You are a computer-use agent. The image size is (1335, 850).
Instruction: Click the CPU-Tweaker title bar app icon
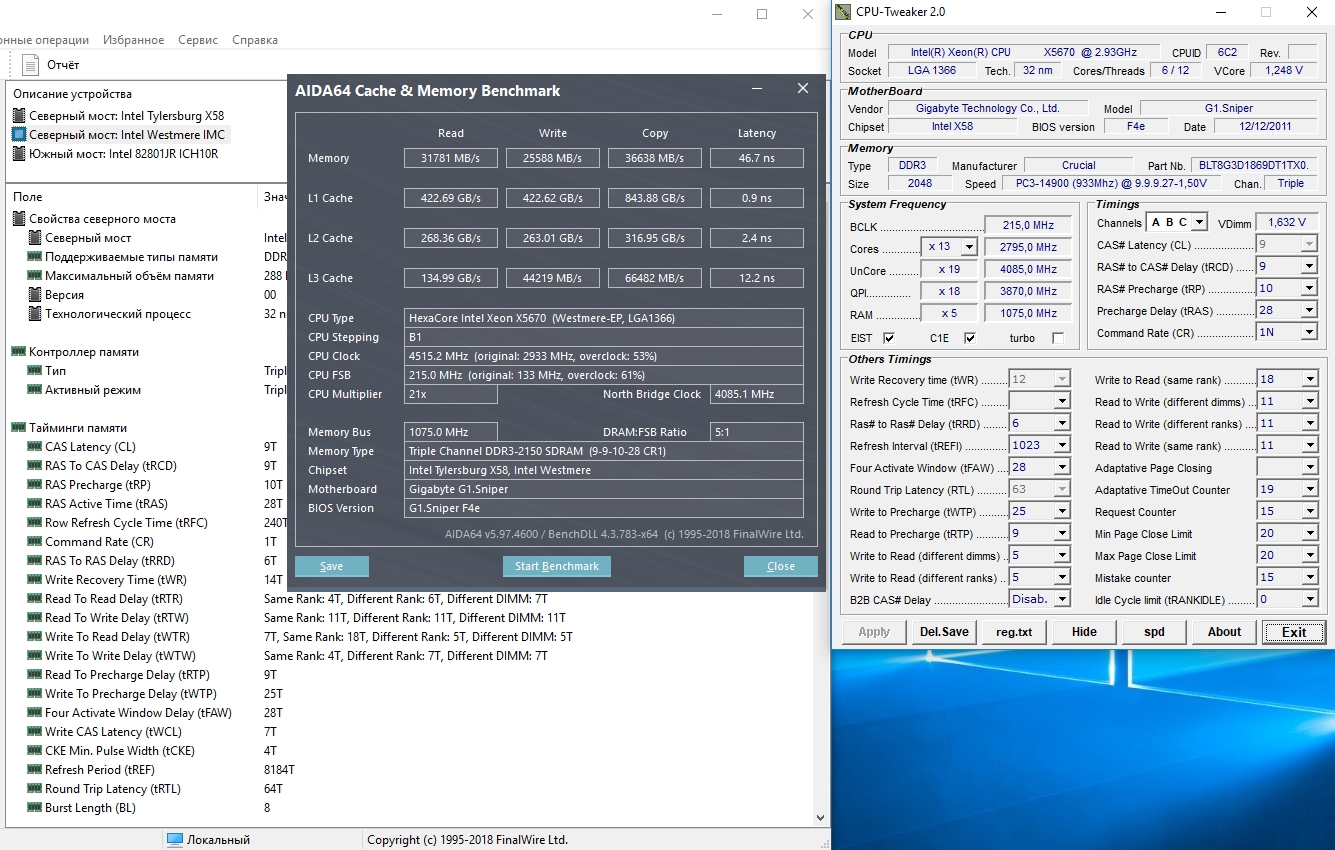pyautogui.click(x=844, y=12)
